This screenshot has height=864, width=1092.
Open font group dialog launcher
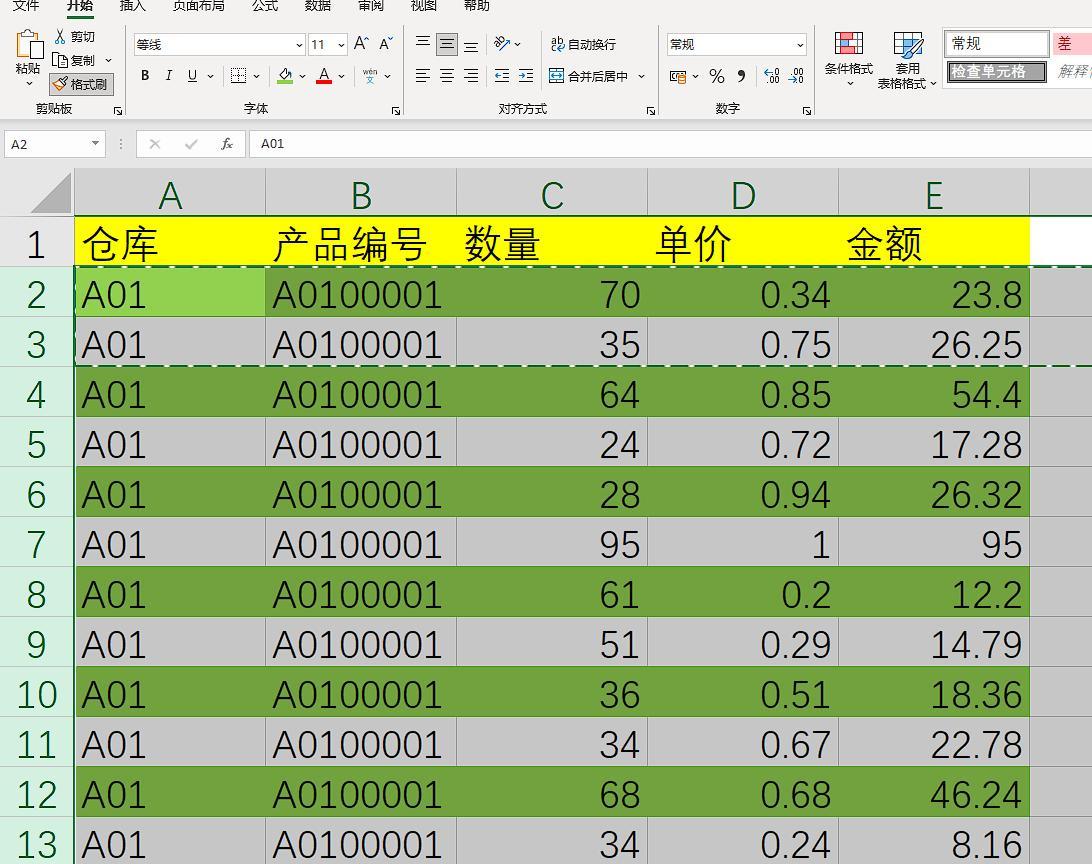(x=396, y=111)
